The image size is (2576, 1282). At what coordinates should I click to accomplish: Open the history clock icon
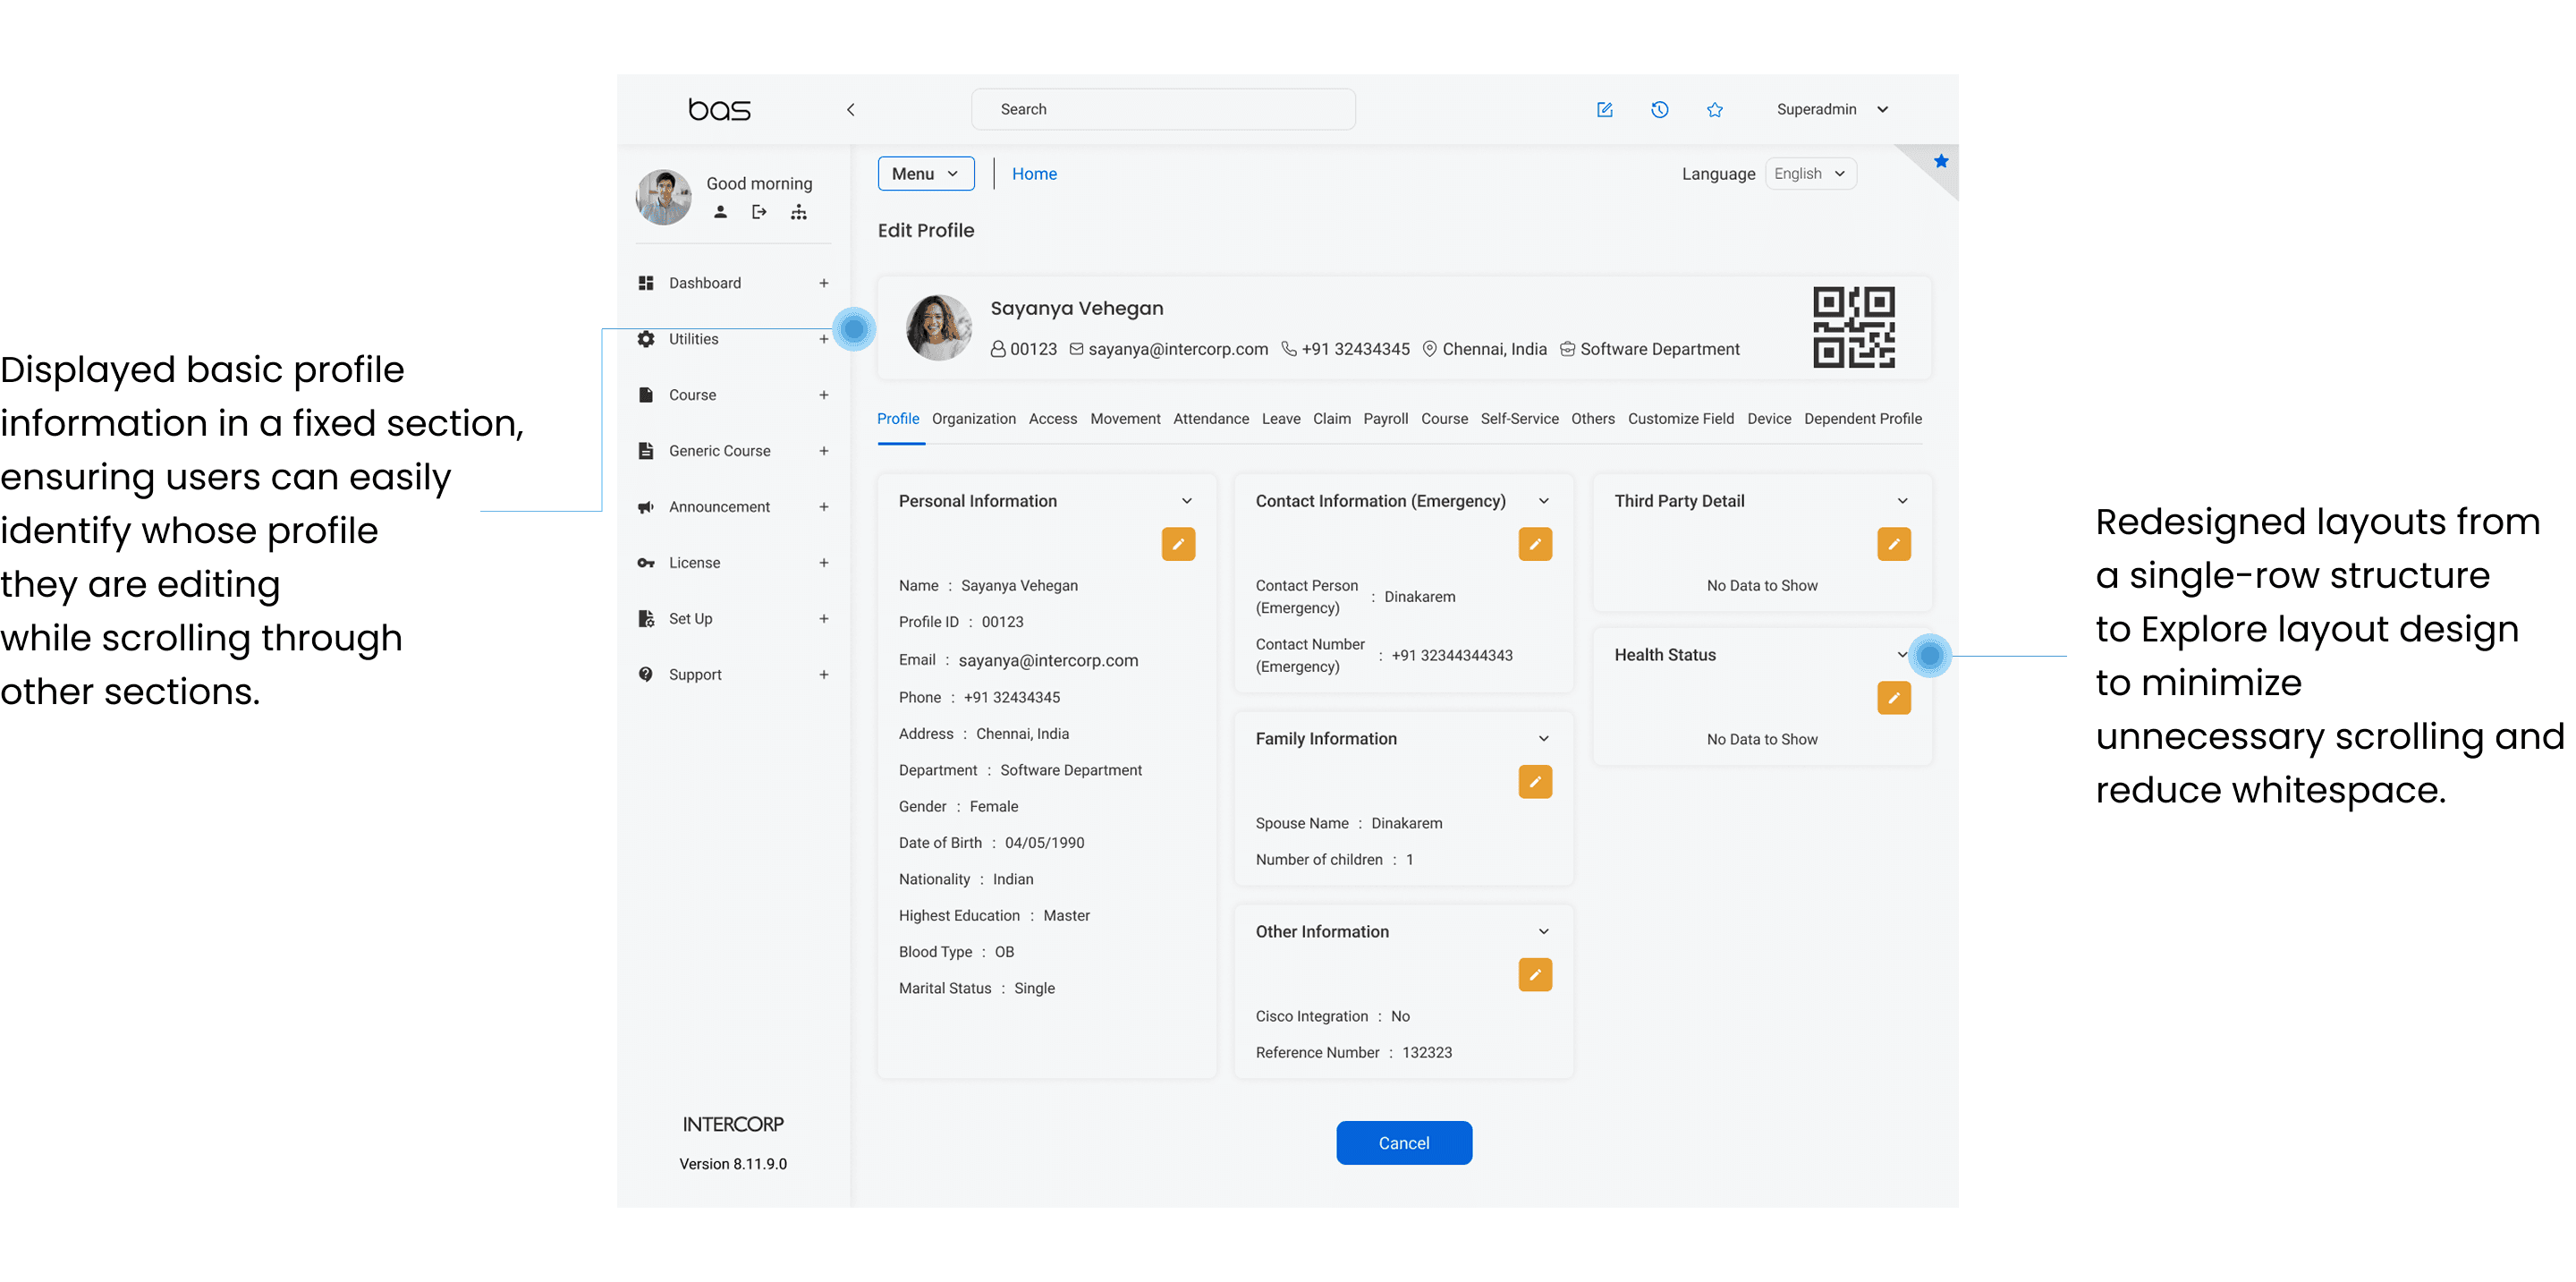1659,110
